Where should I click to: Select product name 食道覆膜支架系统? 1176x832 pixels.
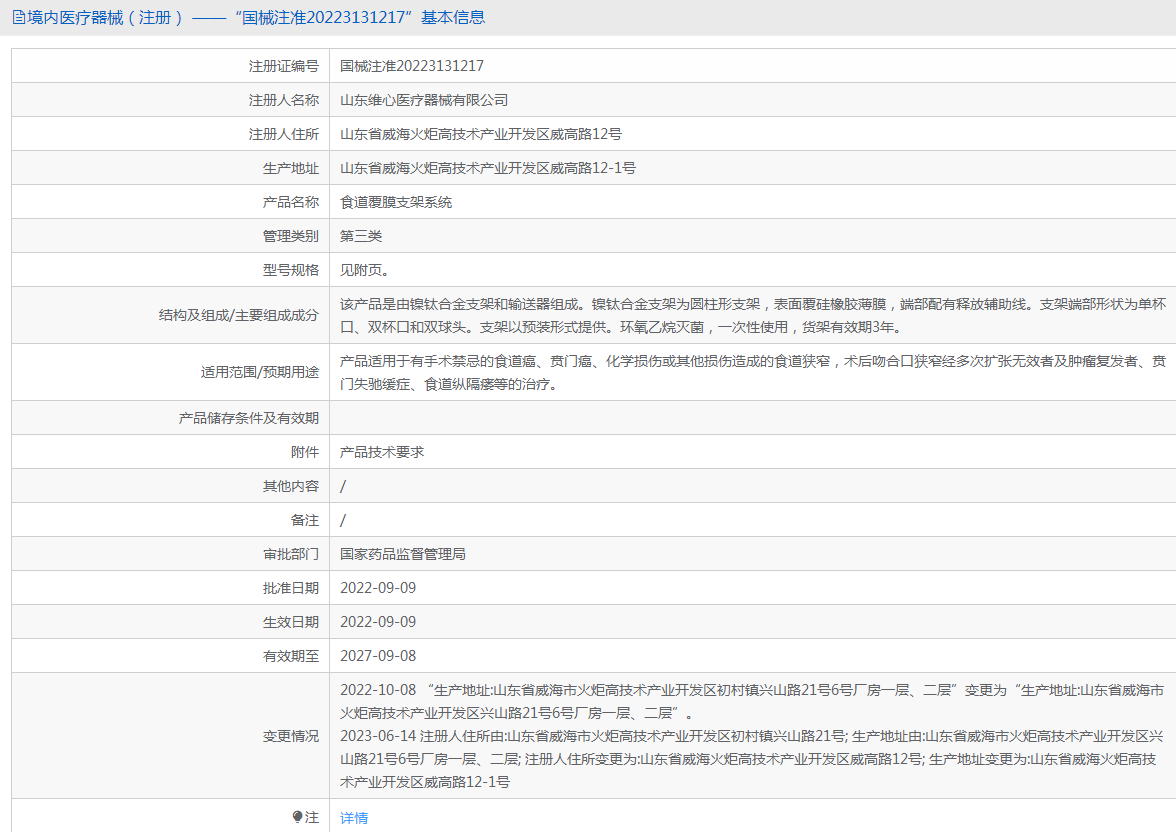coord(396,202)
